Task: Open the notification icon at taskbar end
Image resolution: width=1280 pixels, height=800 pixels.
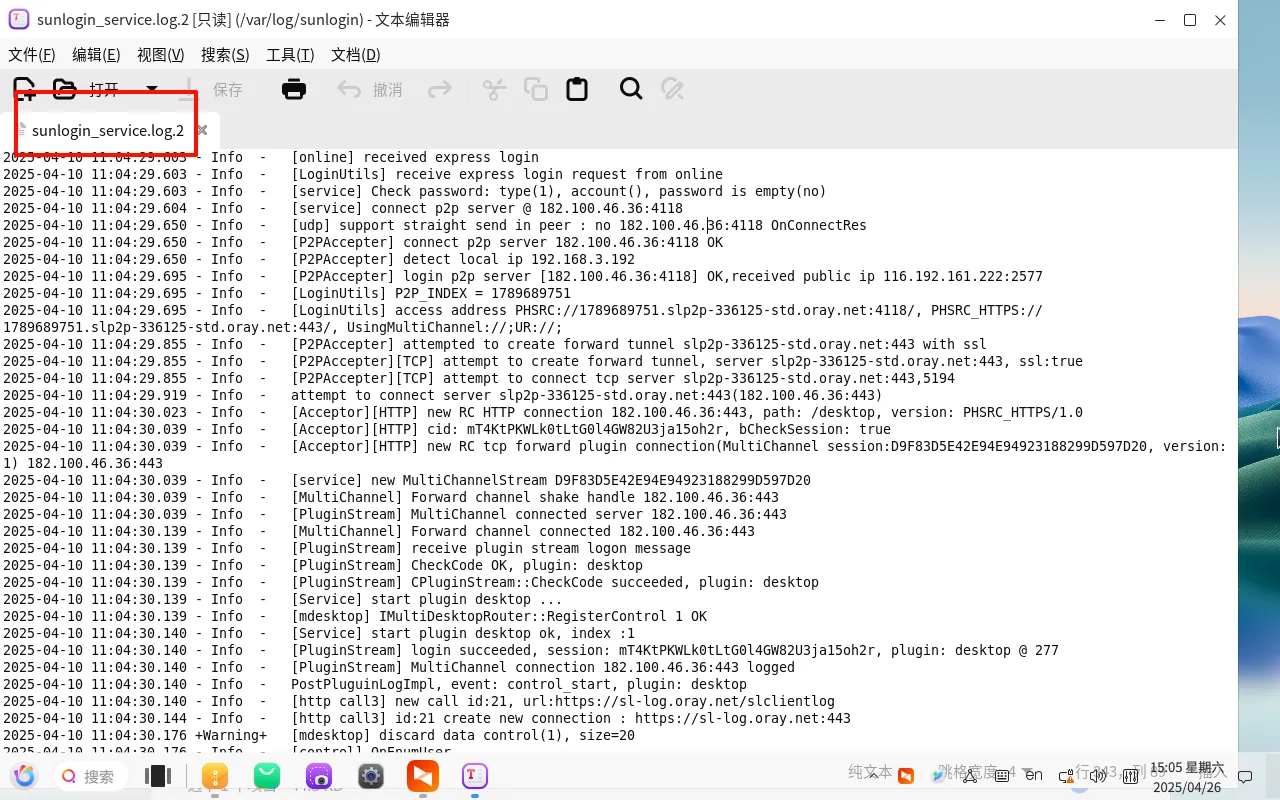Action: pyautogui.click(x=1245, y=776)
